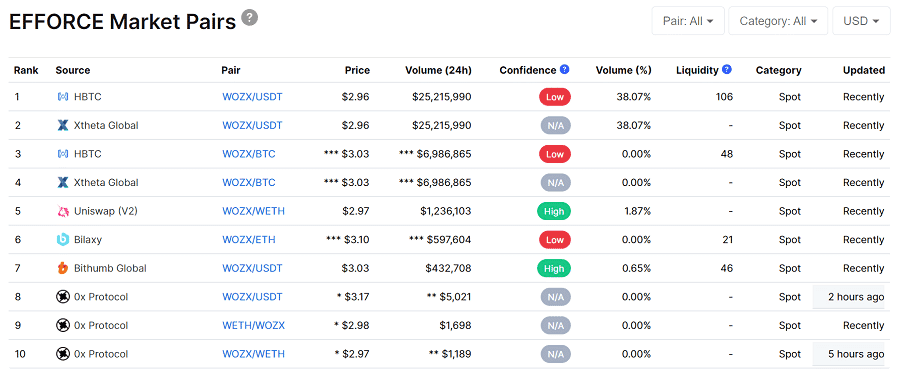Sort table by Updated column header
The image size is (900, 375).
tap(864, 70)
